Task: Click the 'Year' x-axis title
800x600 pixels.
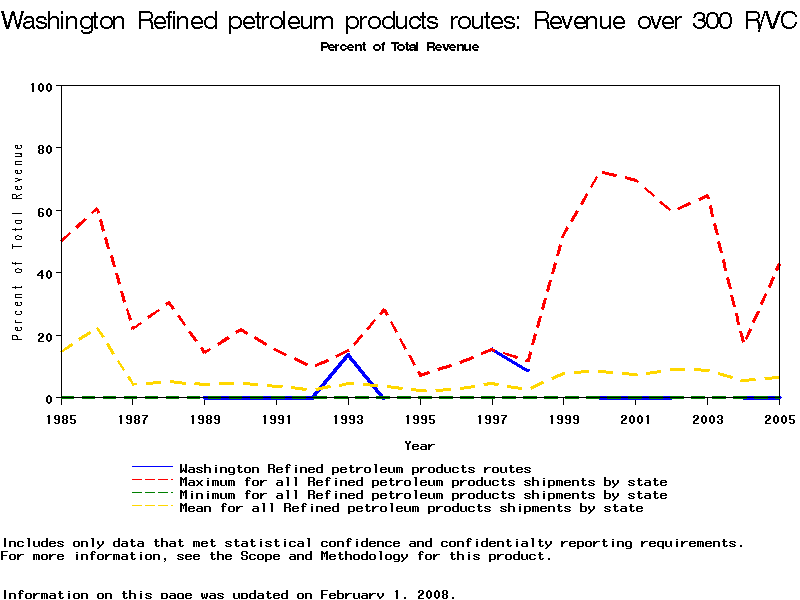Action: pyautogui.click(x=419, y=445)
